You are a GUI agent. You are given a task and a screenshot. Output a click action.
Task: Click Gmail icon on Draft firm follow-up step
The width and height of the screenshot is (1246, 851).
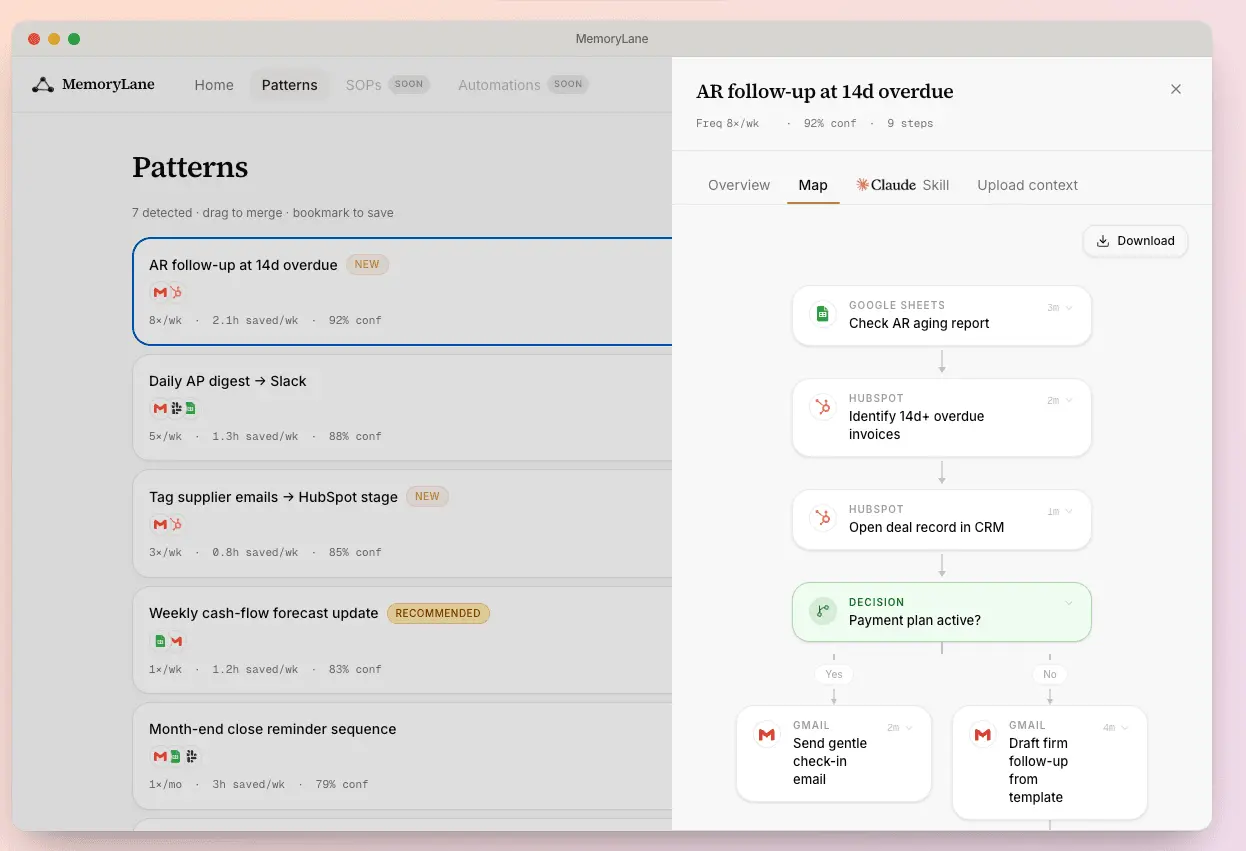983,734
